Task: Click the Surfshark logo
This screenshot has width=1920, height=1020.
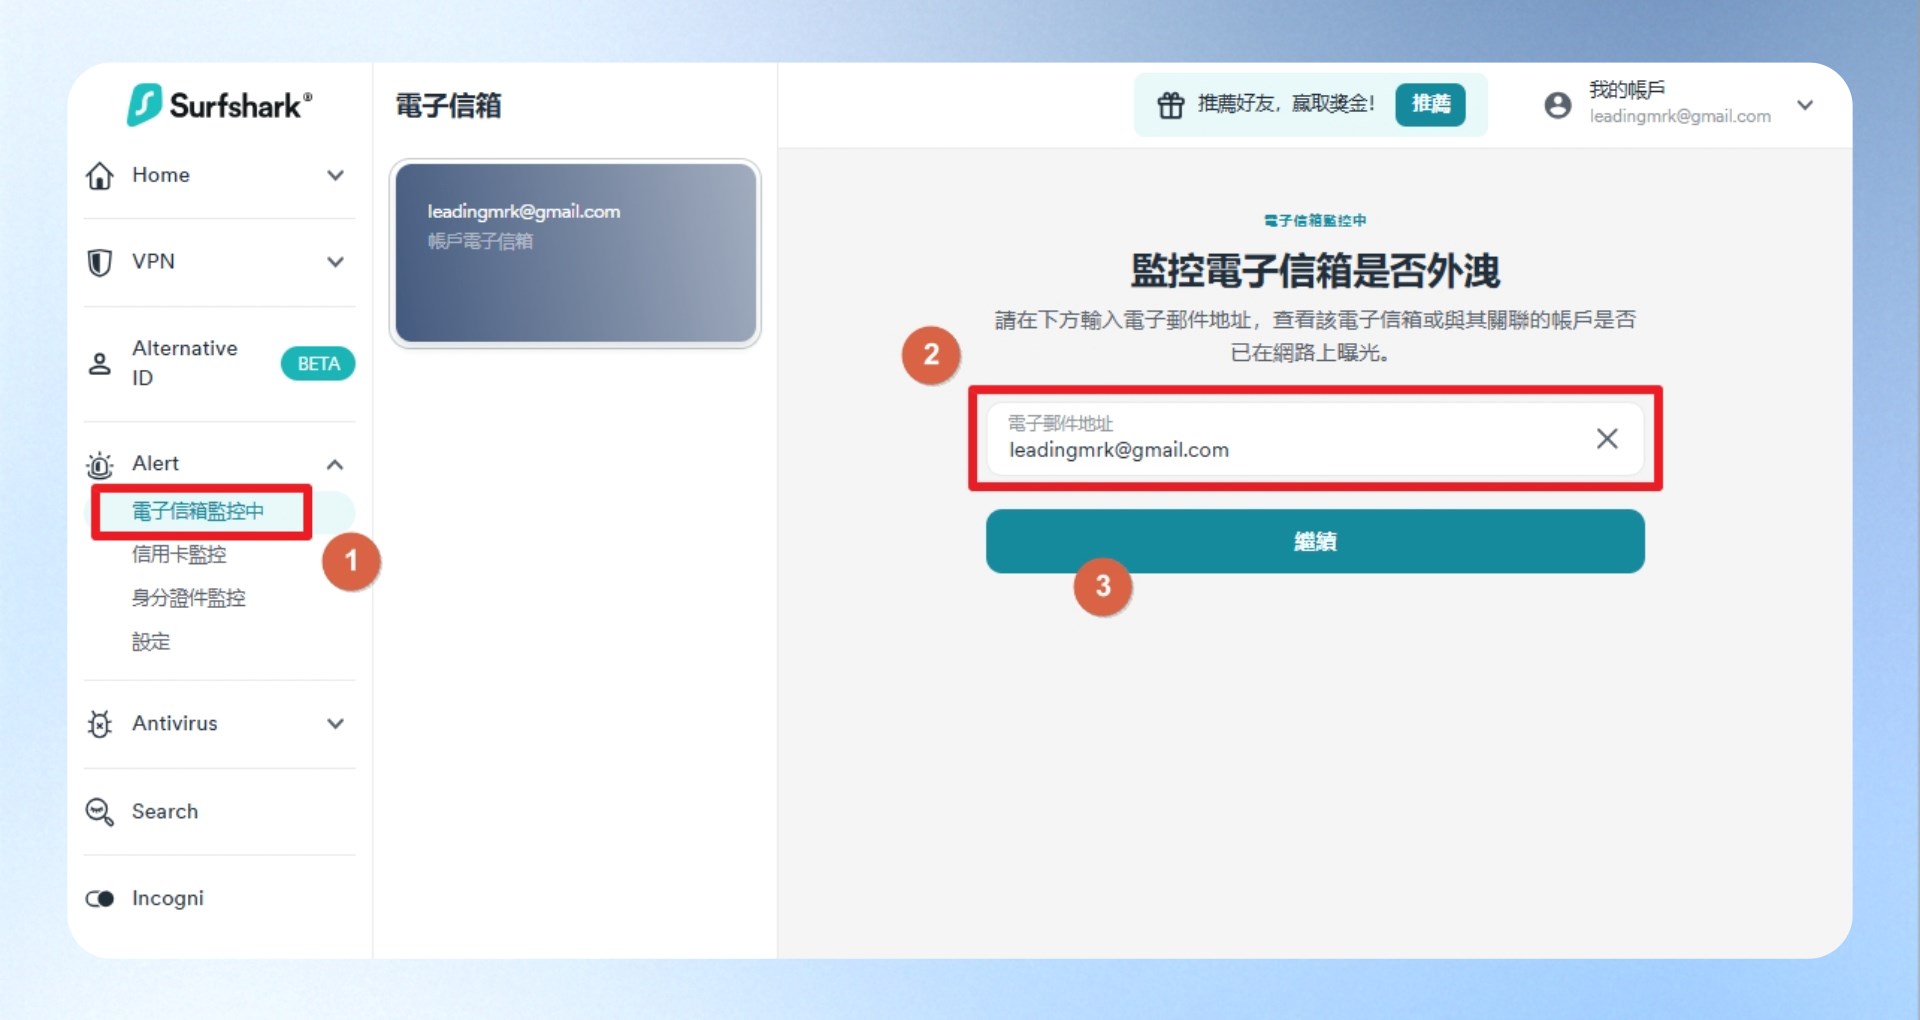Action: pos(219,105)
